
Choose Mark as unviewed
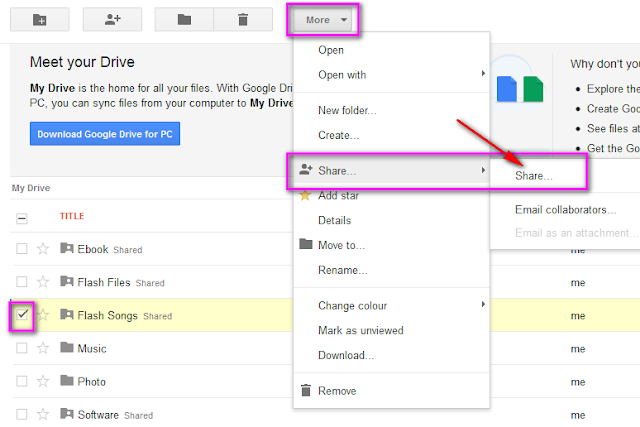(391, 330)
